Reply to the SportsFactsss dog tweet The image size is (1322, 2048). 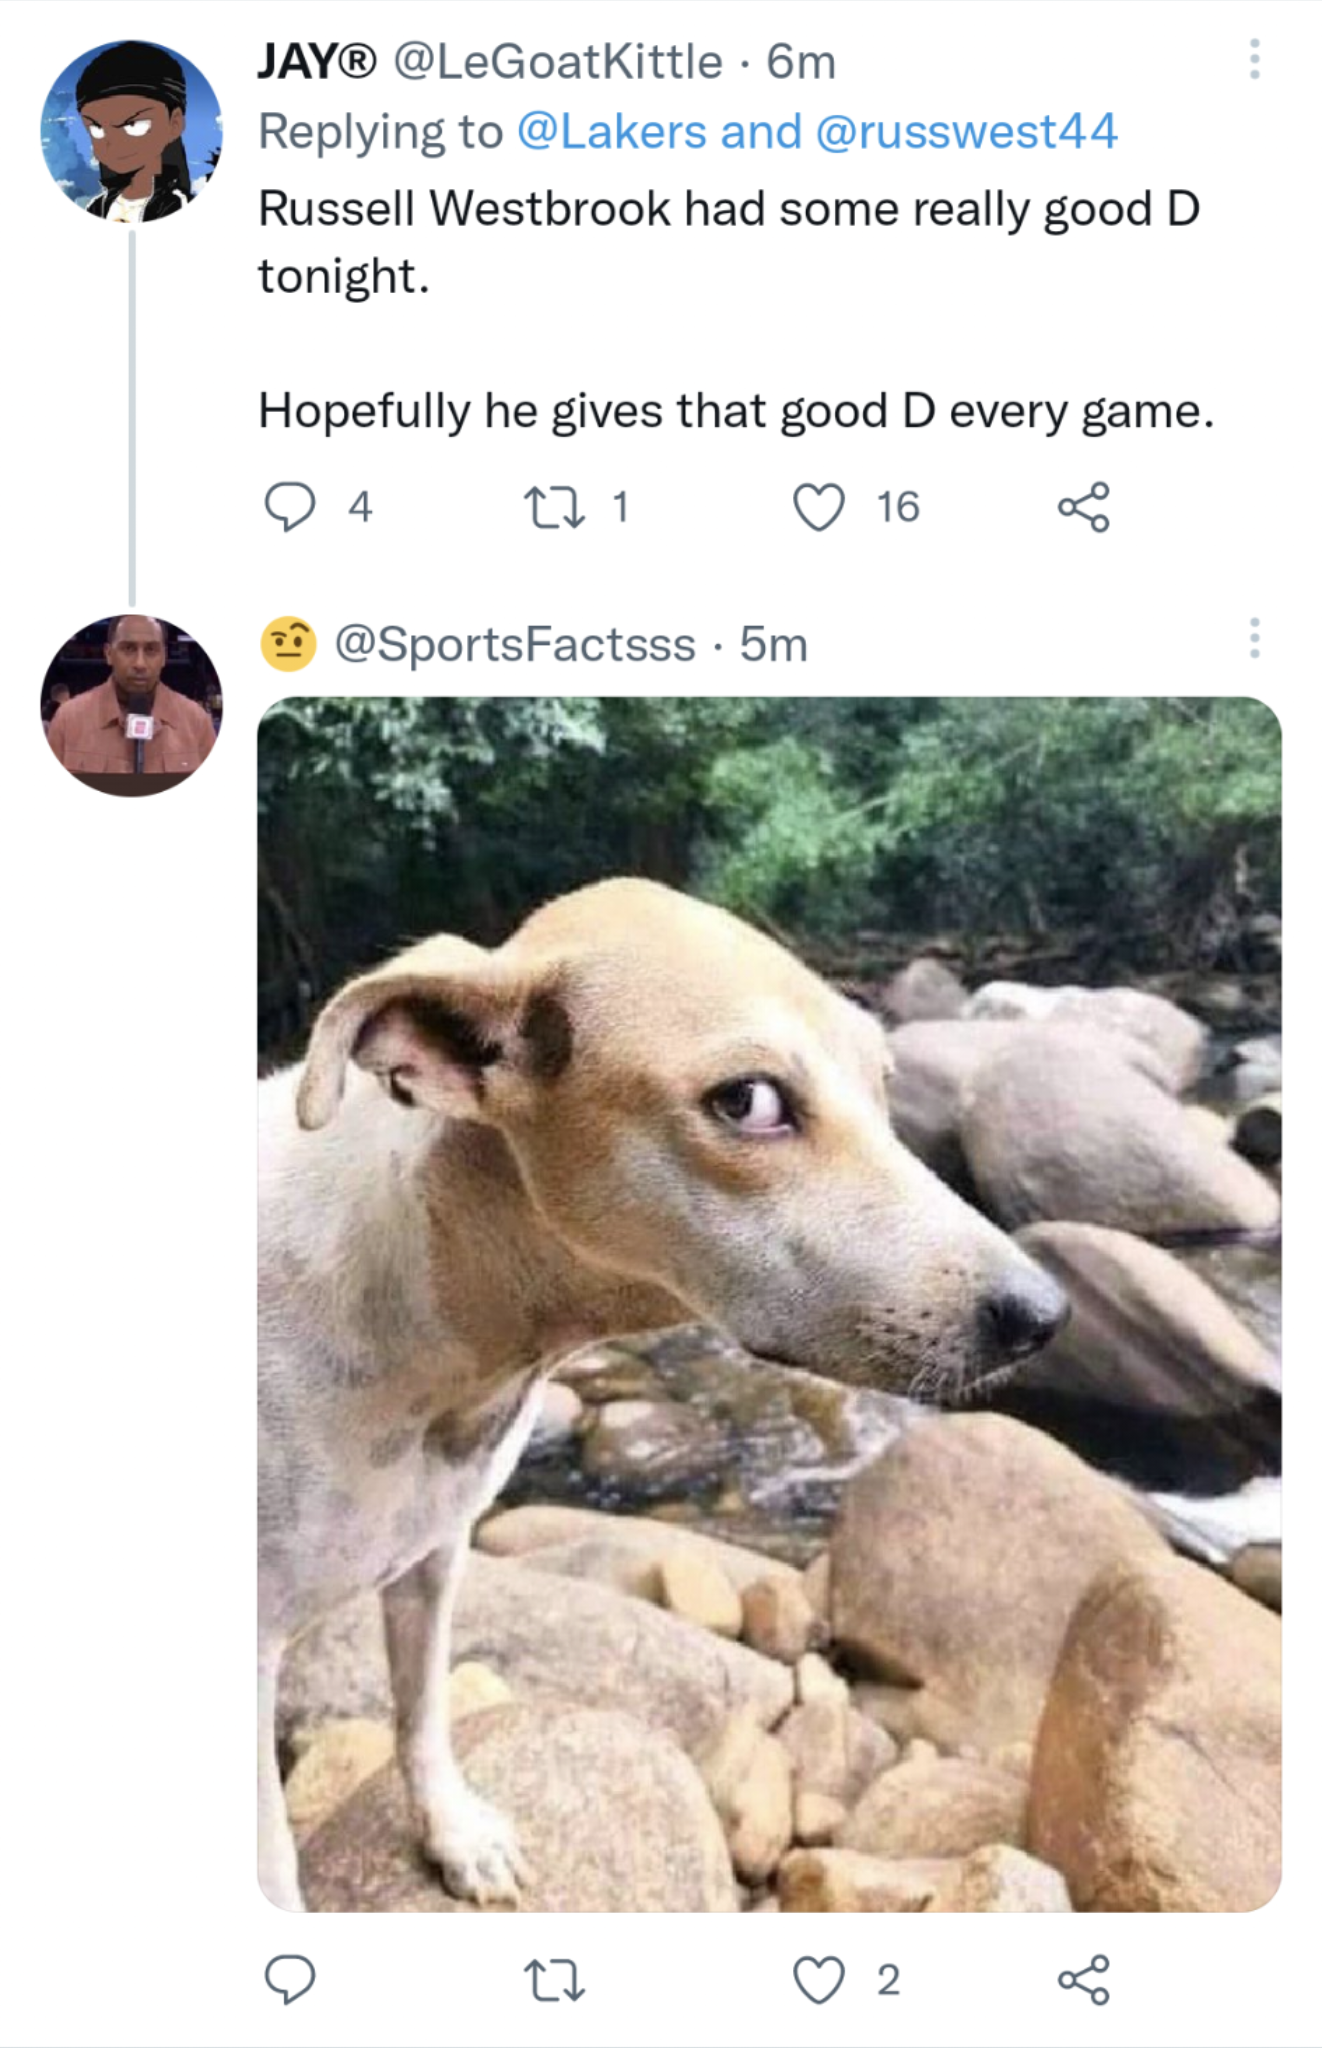pos(290,1980)
